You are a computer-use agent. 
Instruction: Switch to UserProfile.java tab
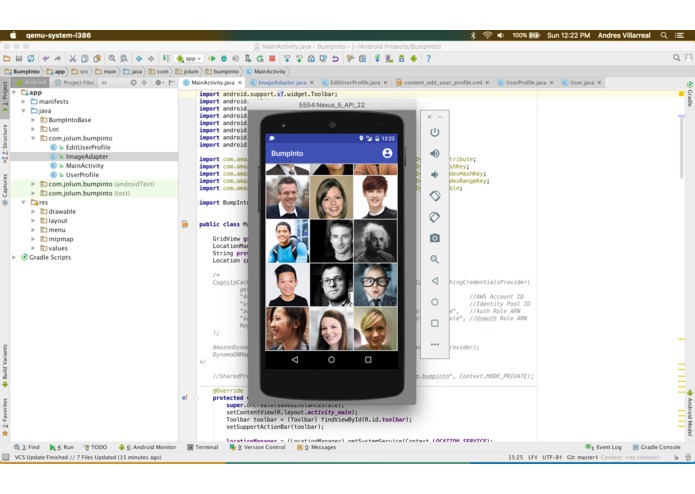pyautogui.click(x=526, y=82)
